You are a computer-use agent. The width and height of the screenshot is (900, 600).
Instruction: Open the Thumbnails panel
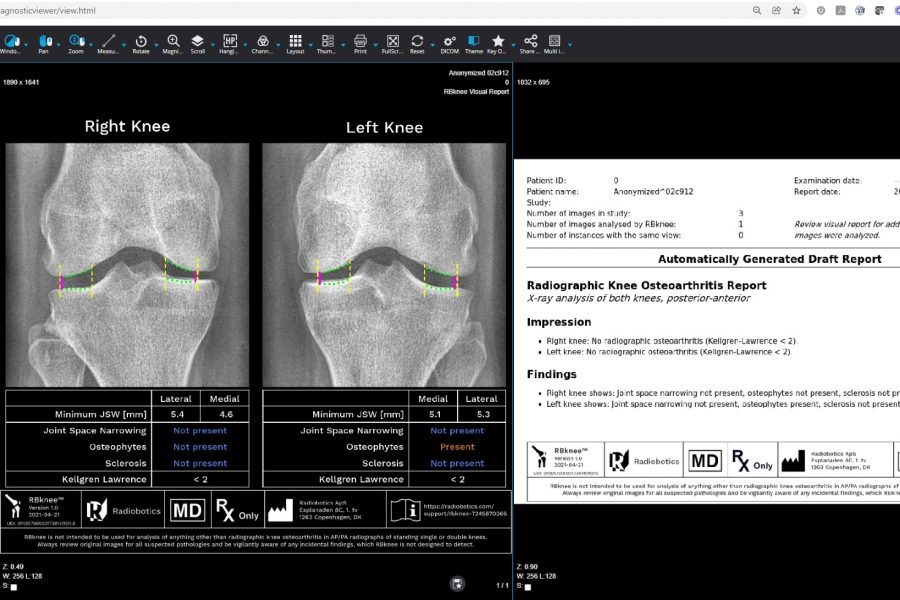point(328,41)
